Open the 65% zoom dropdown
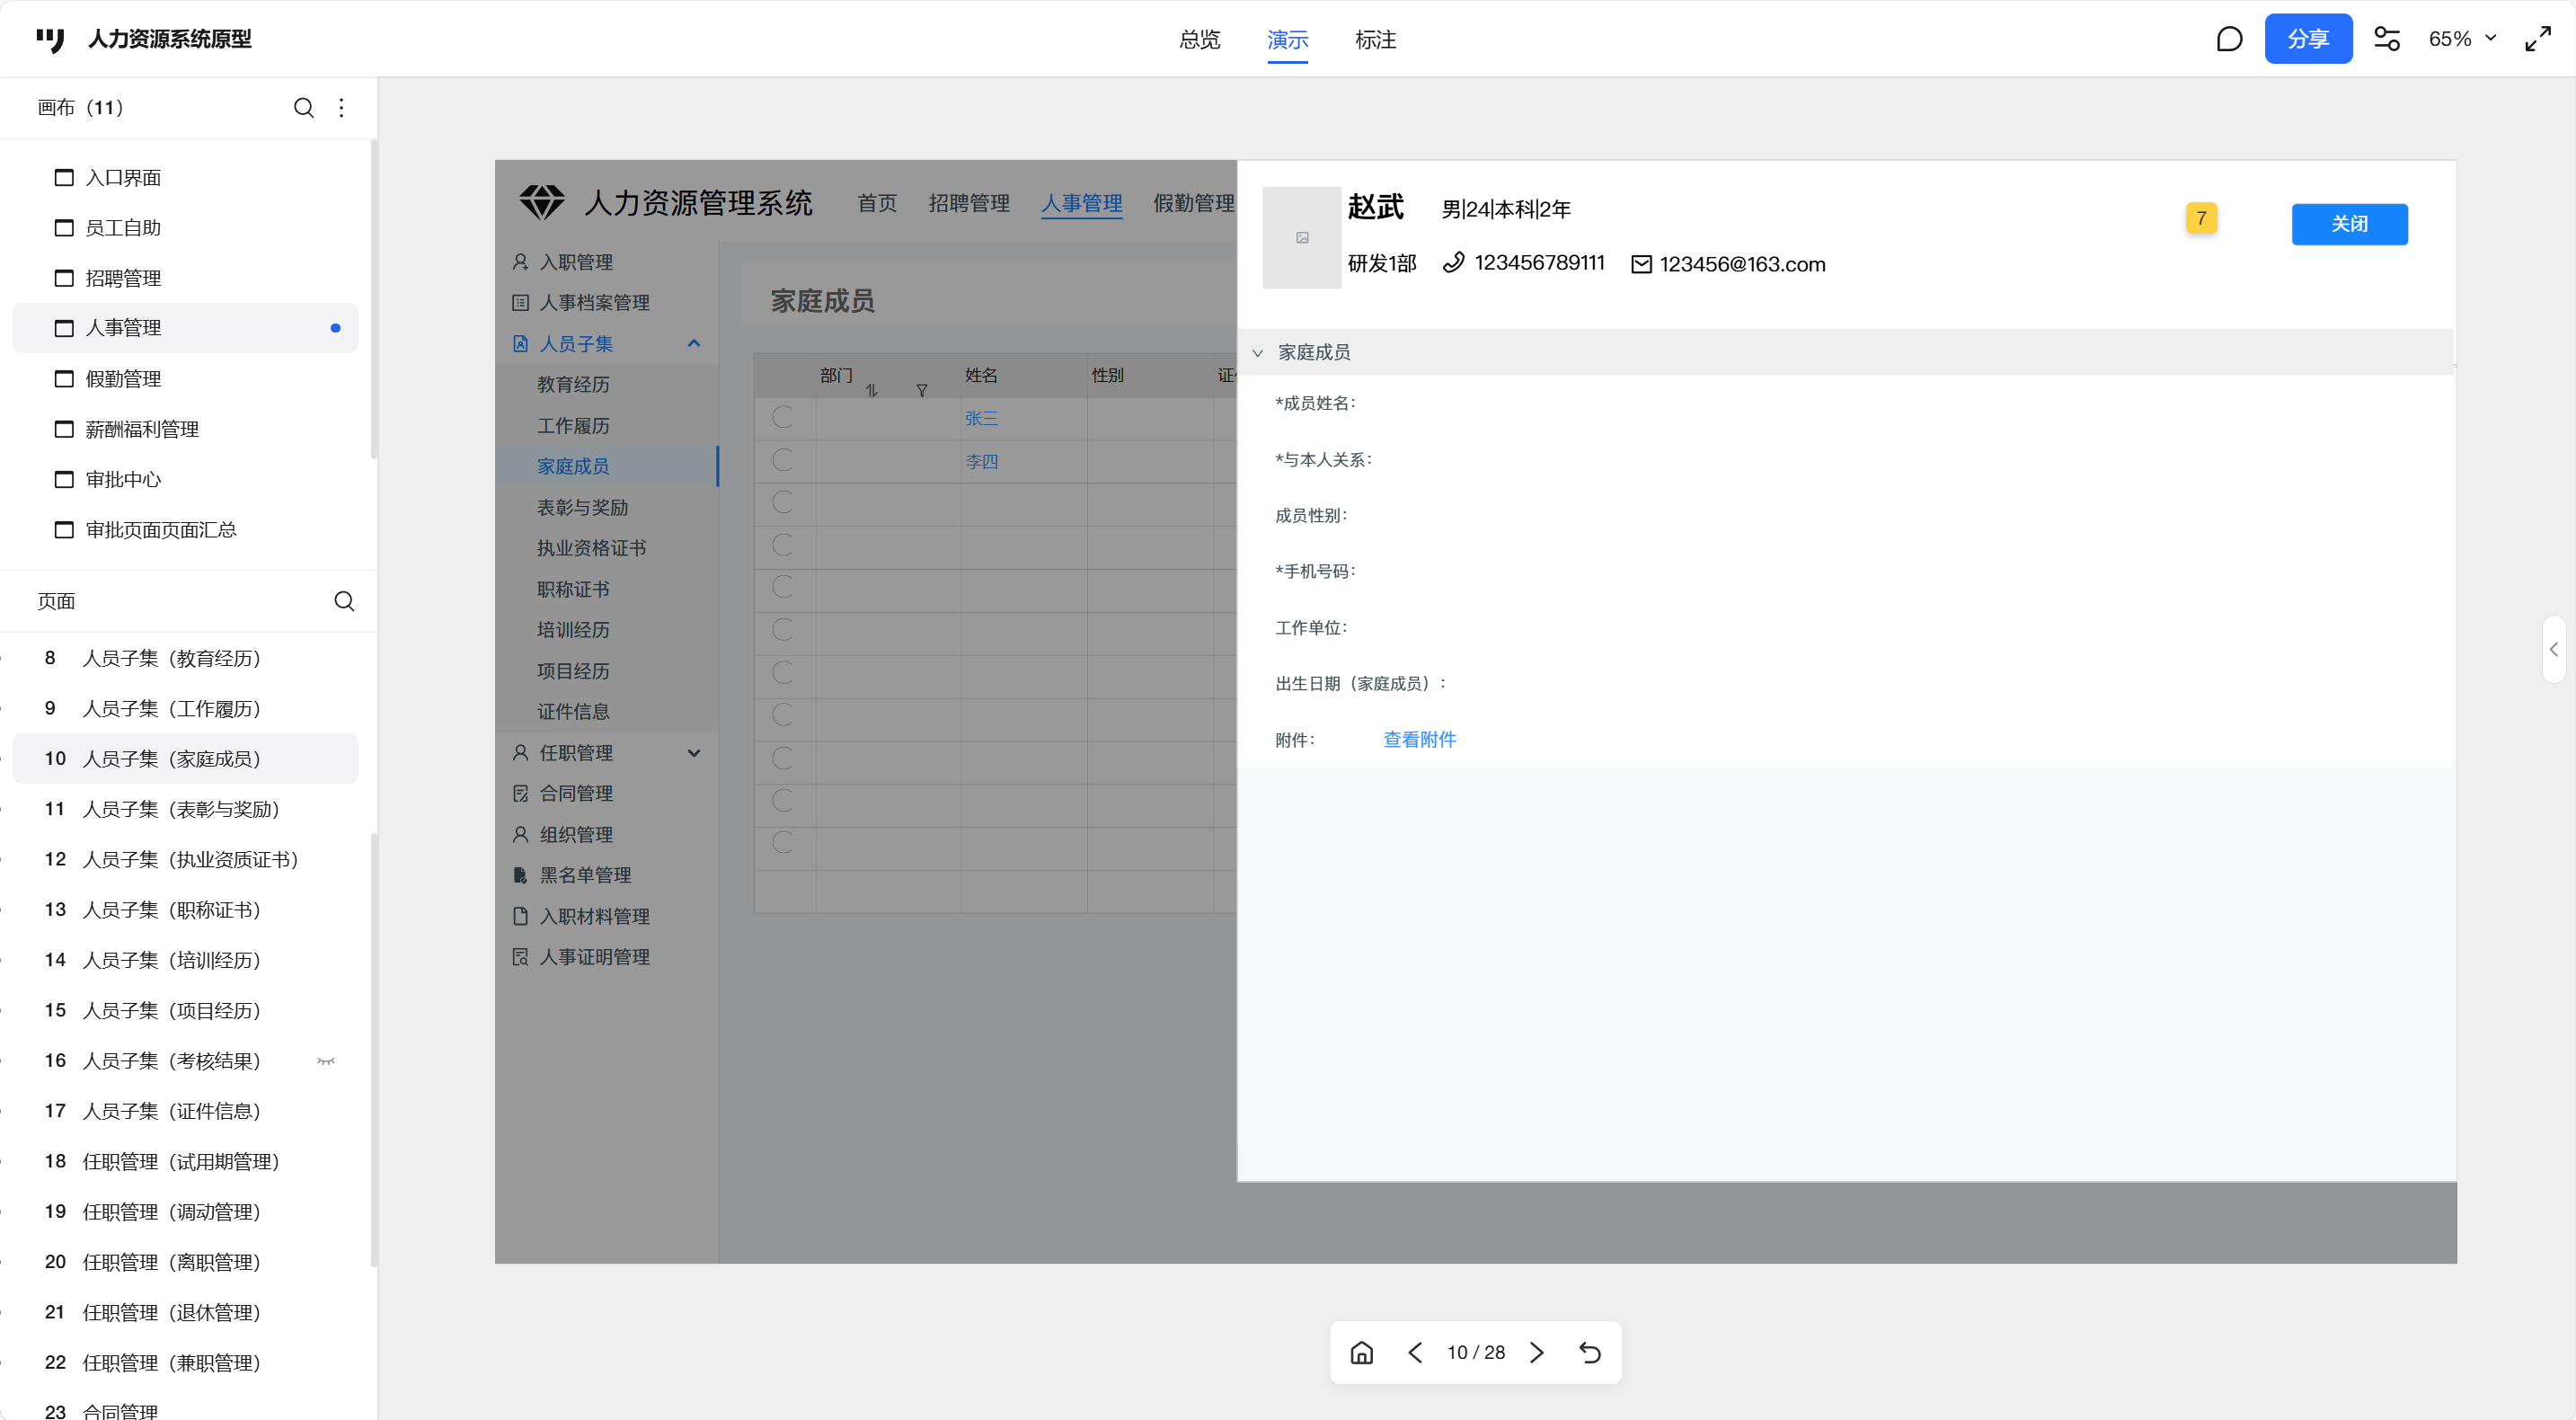The height and width of the screenshot is (1420, 2576). pyautogui.click(x=2462, y=39)
